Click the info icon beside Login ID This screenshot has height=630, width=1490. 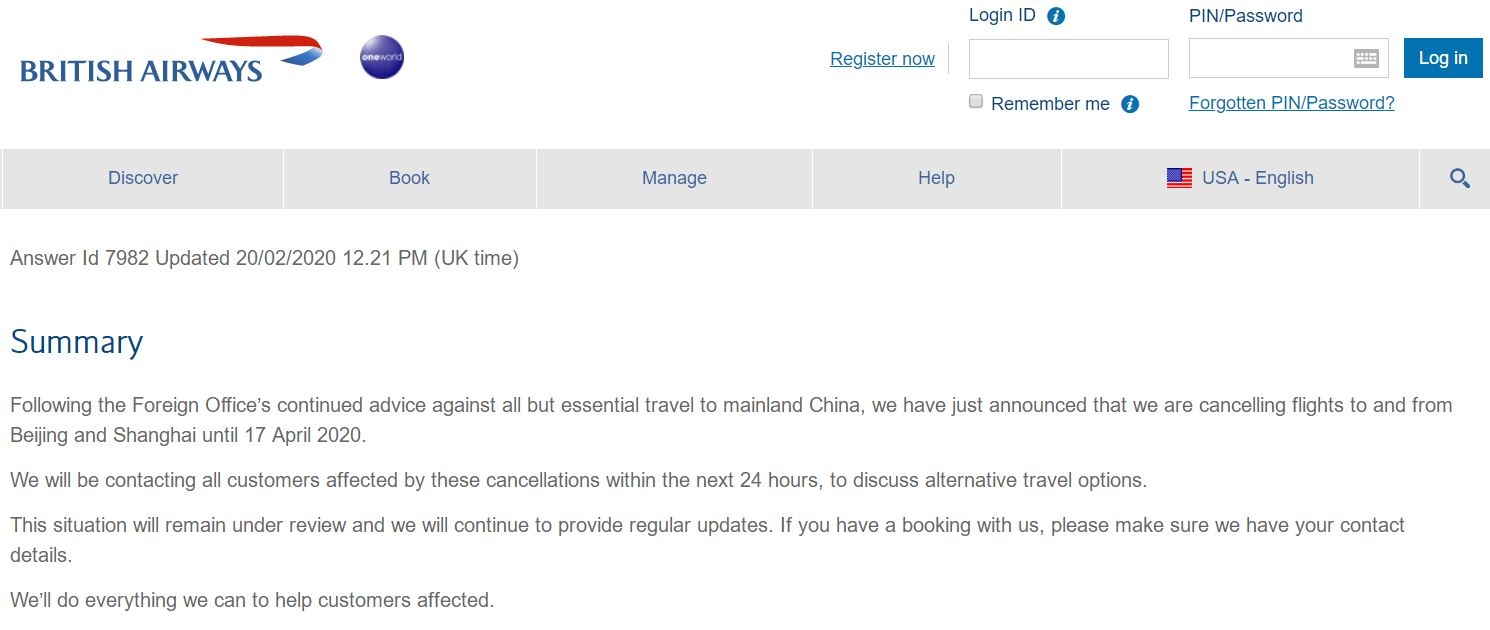1056,16
